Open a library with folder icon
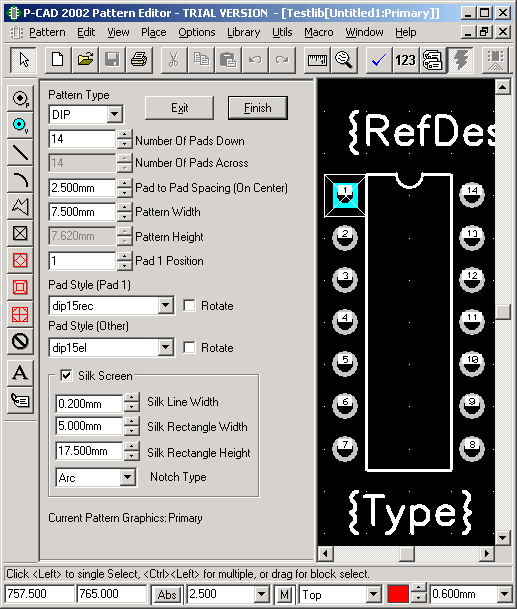This screenshot has width=517, height=609. coord(85,60)
